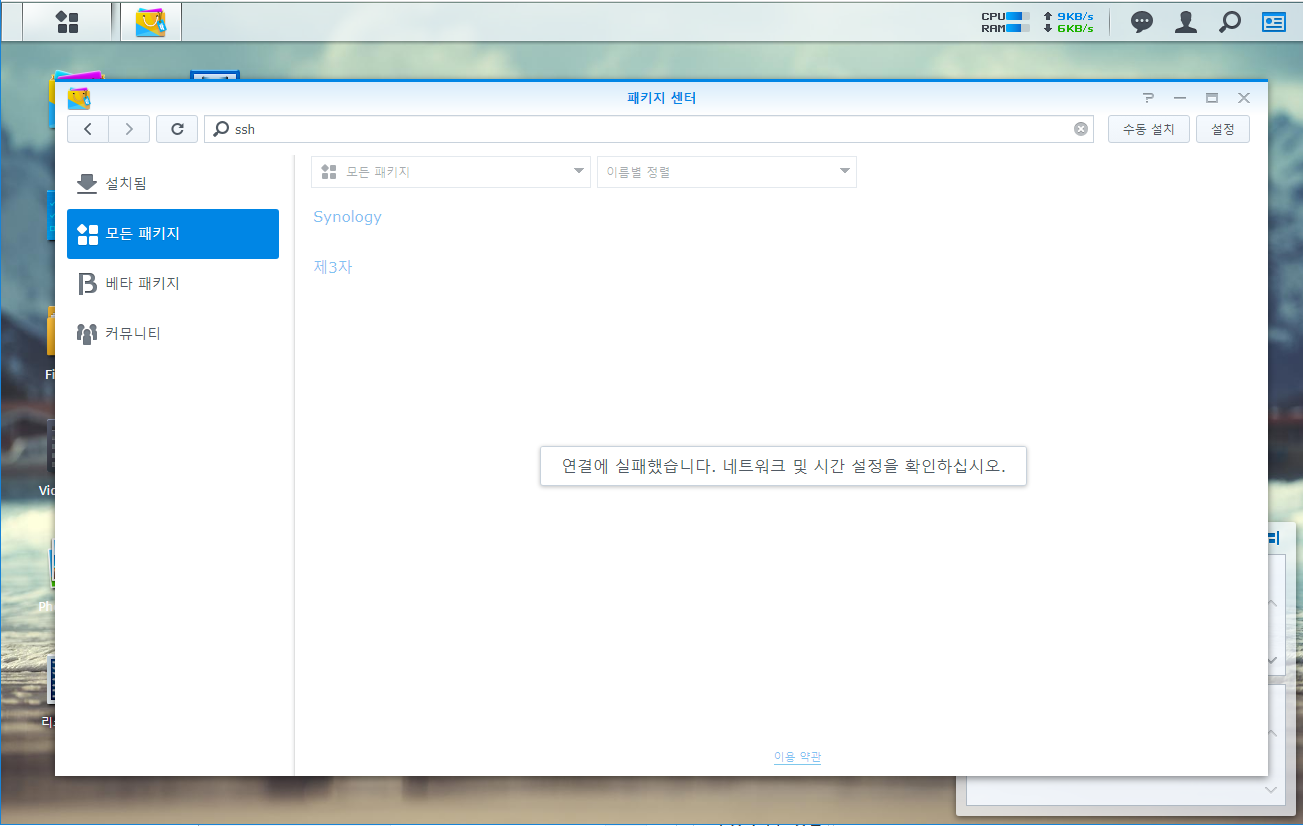Maximize the Package Center window
Screen dimensions: 1303x826
1212,98
